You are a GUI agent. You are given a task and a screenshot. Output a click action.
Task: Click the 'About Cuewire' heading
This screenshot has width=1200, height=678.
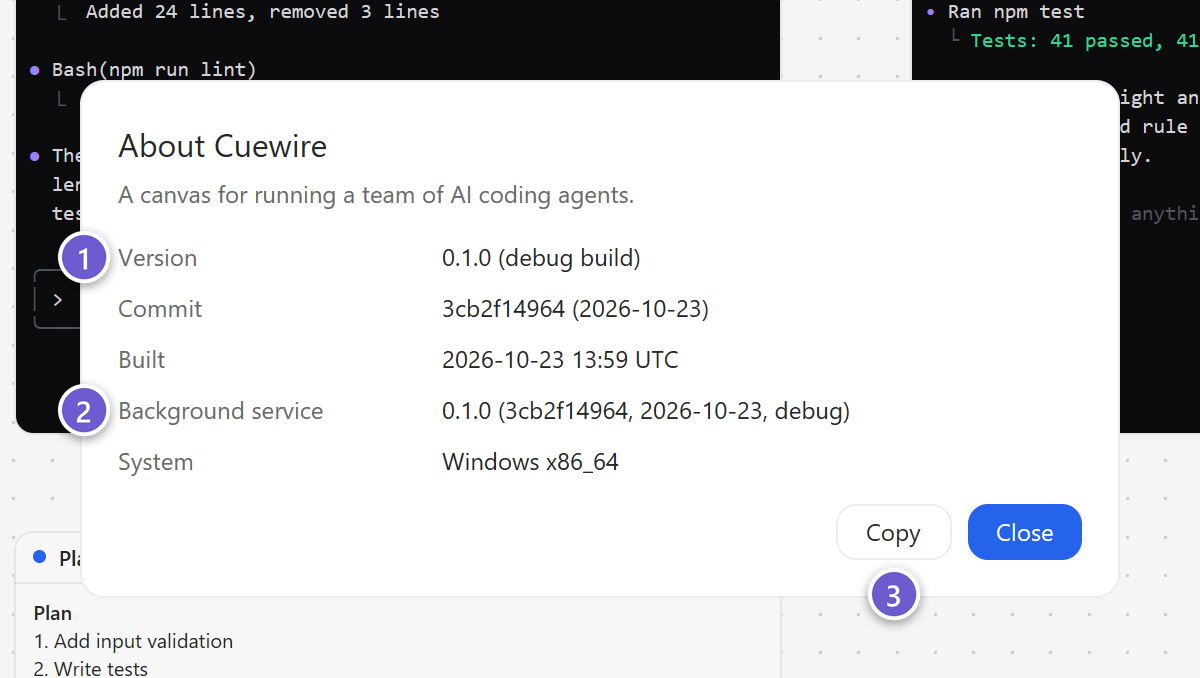coord(222,146)
